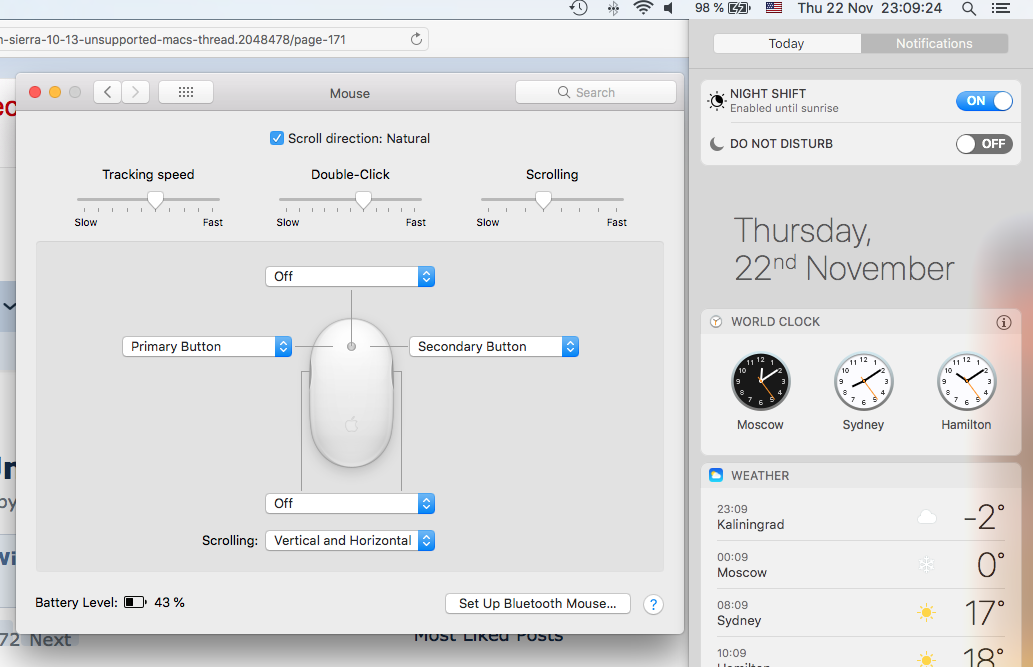Turn on Do Not Disturb switch
Image resolution: width=1033 pixels, height=667 pixels.
[984, 144]
